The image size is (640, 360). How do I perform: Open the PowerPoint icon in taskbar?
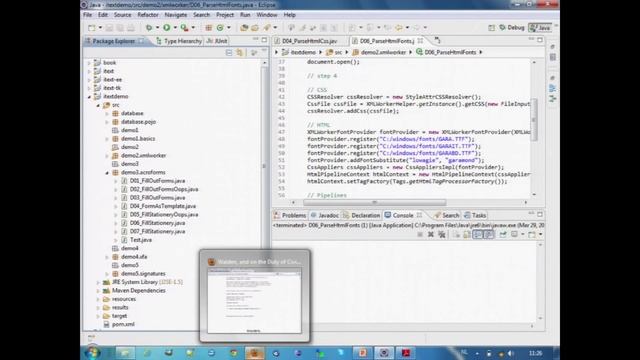(362, 353)
